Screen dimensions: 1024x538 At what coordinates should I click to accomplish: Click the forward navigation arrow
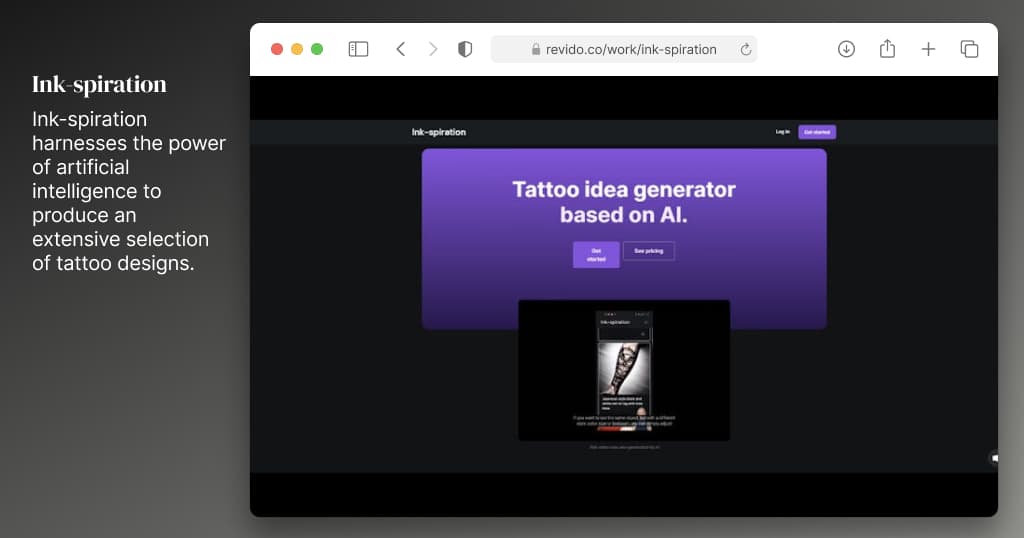[433, 49]
